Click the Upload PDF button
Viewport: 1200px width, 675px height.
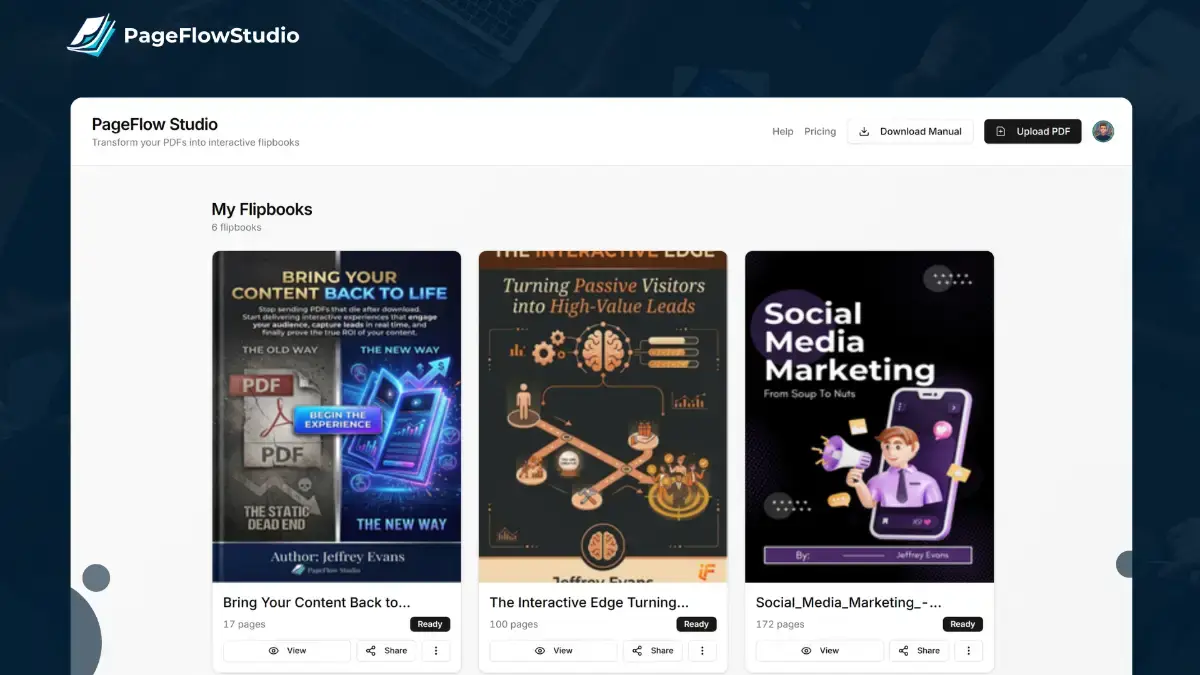point(1033,132)
